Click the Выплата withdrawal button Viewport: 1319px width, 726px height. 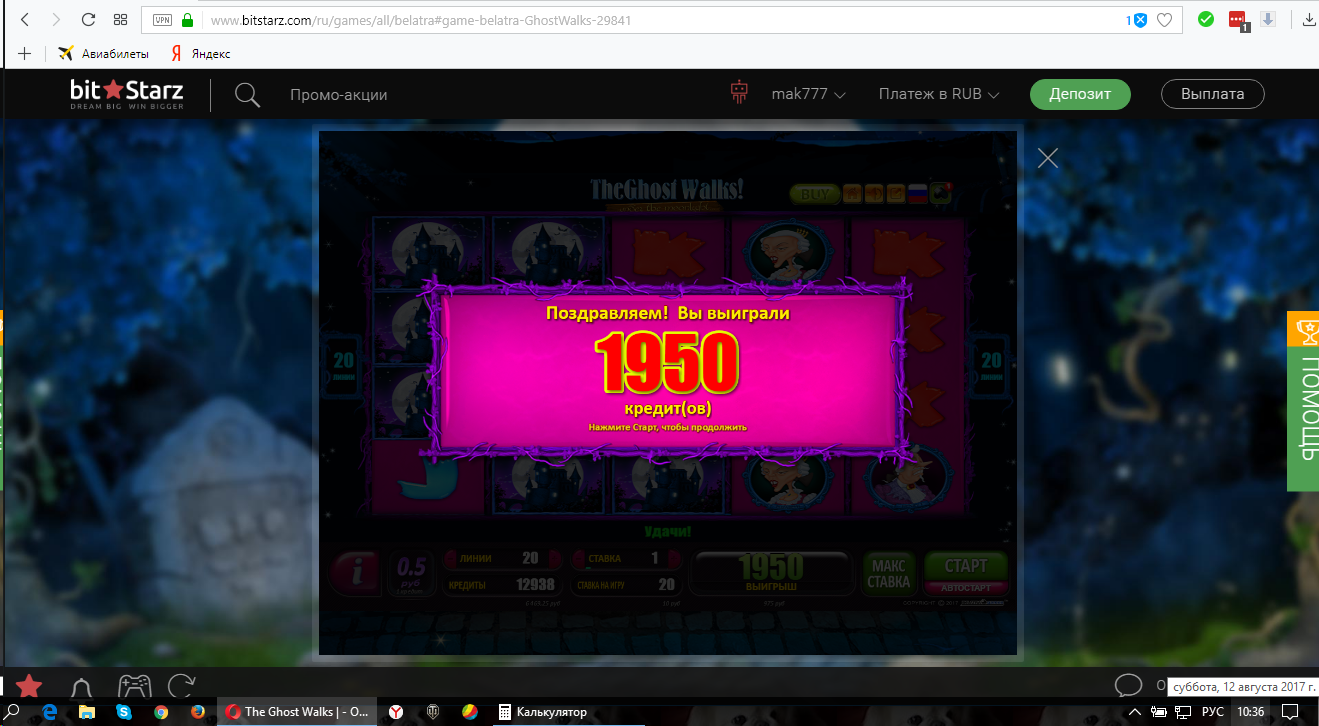point(1212,94)
